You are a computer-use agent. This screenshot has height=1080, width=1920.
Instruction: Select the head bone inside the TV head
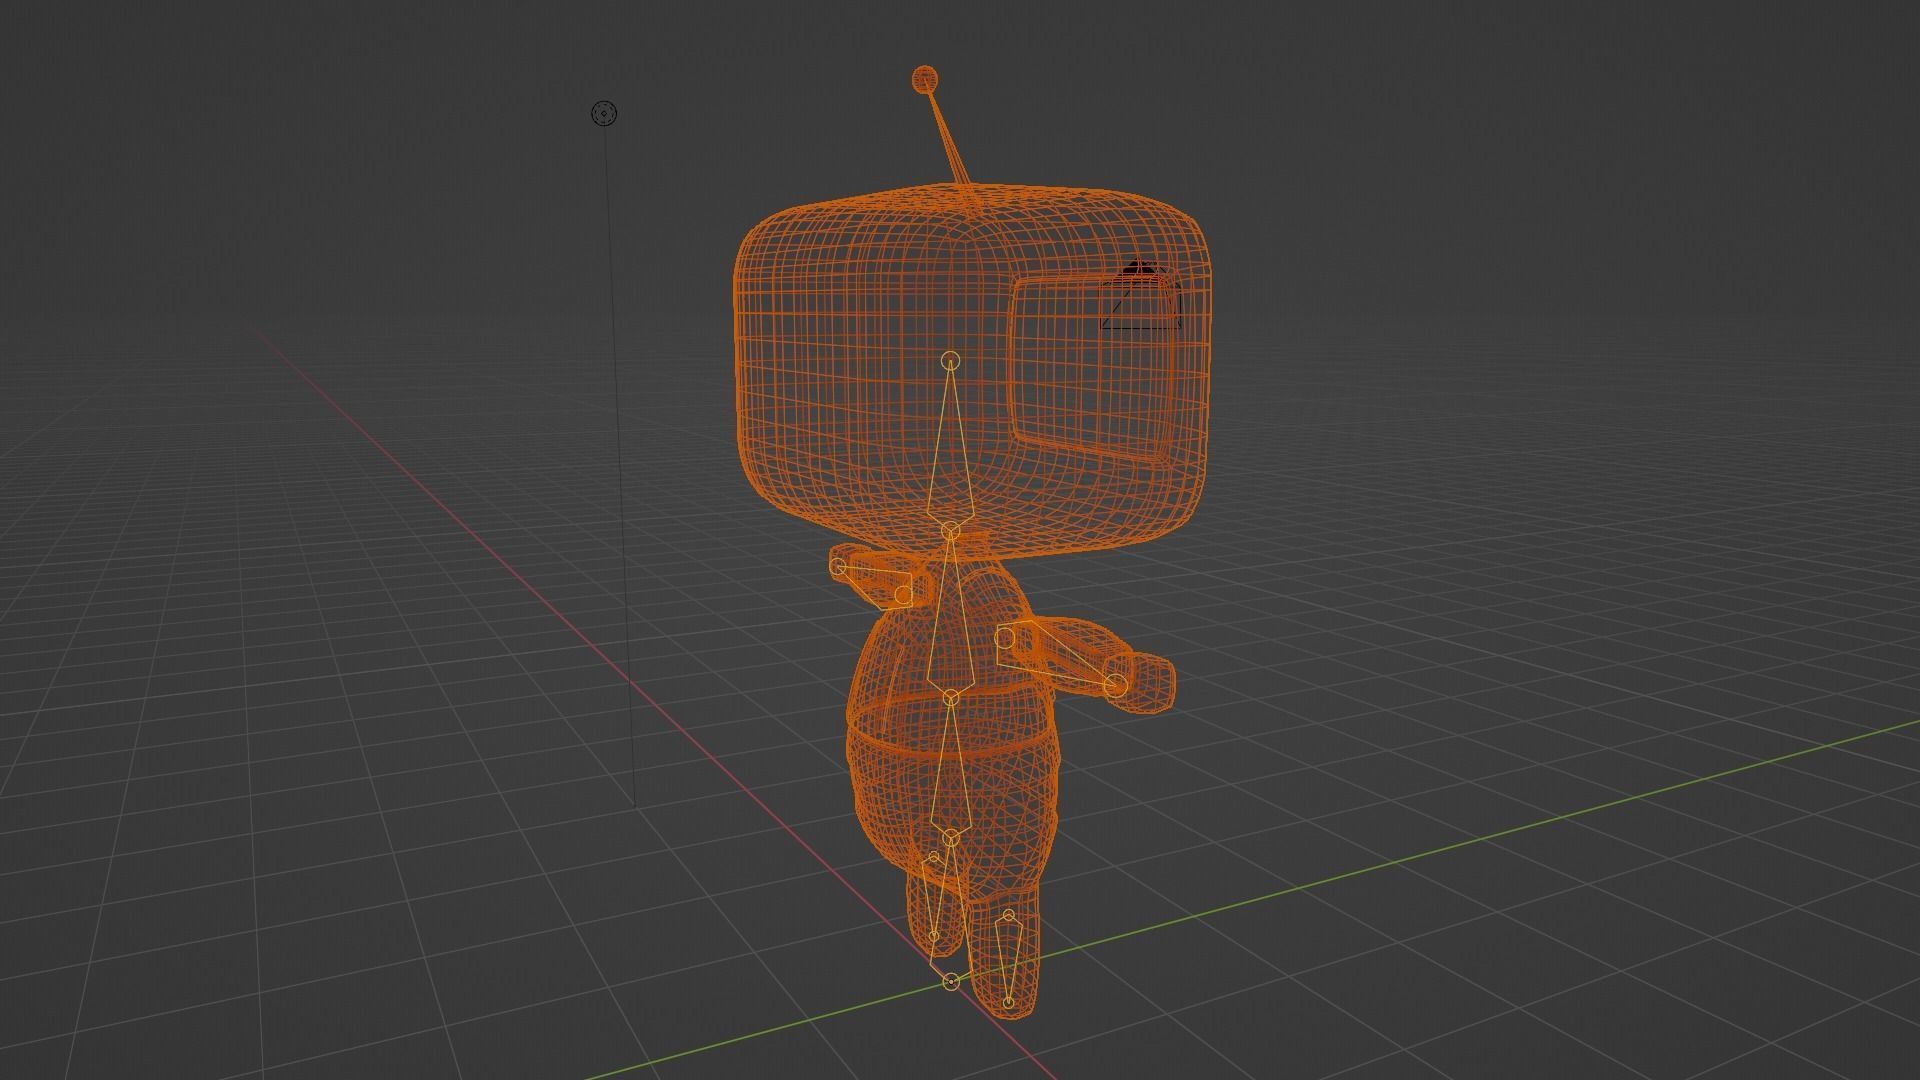click(x=950, y=445)
